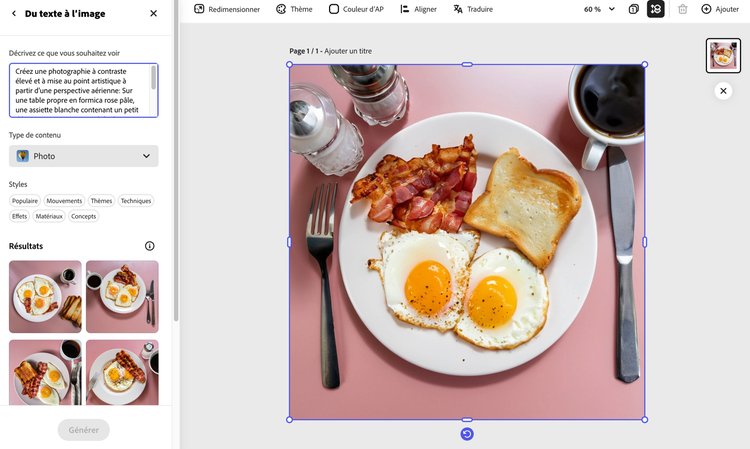
Task: Choose result with bacon on left side of plate
Action: coord(45,372)
